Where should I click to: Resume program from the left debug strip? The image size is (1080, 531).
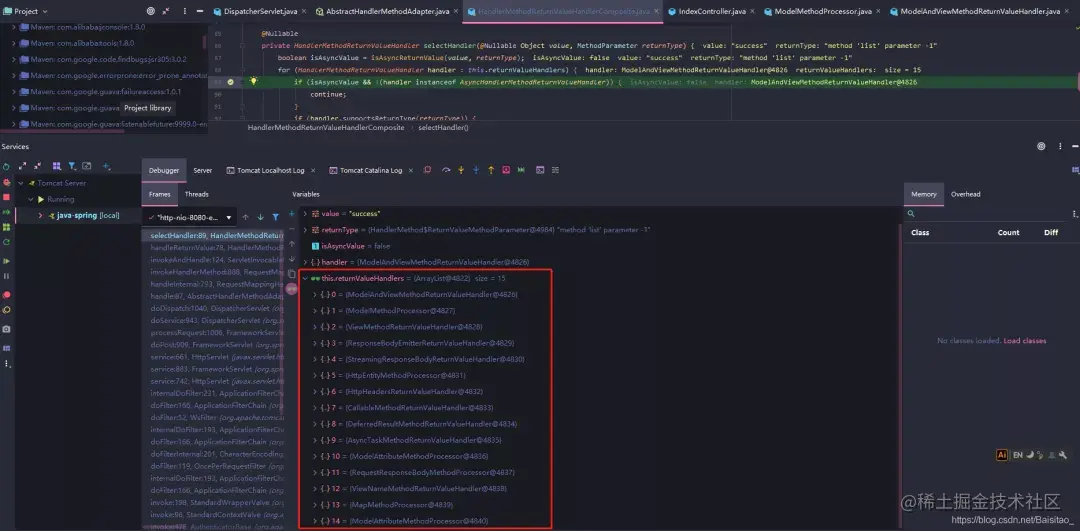click(6, 261)
